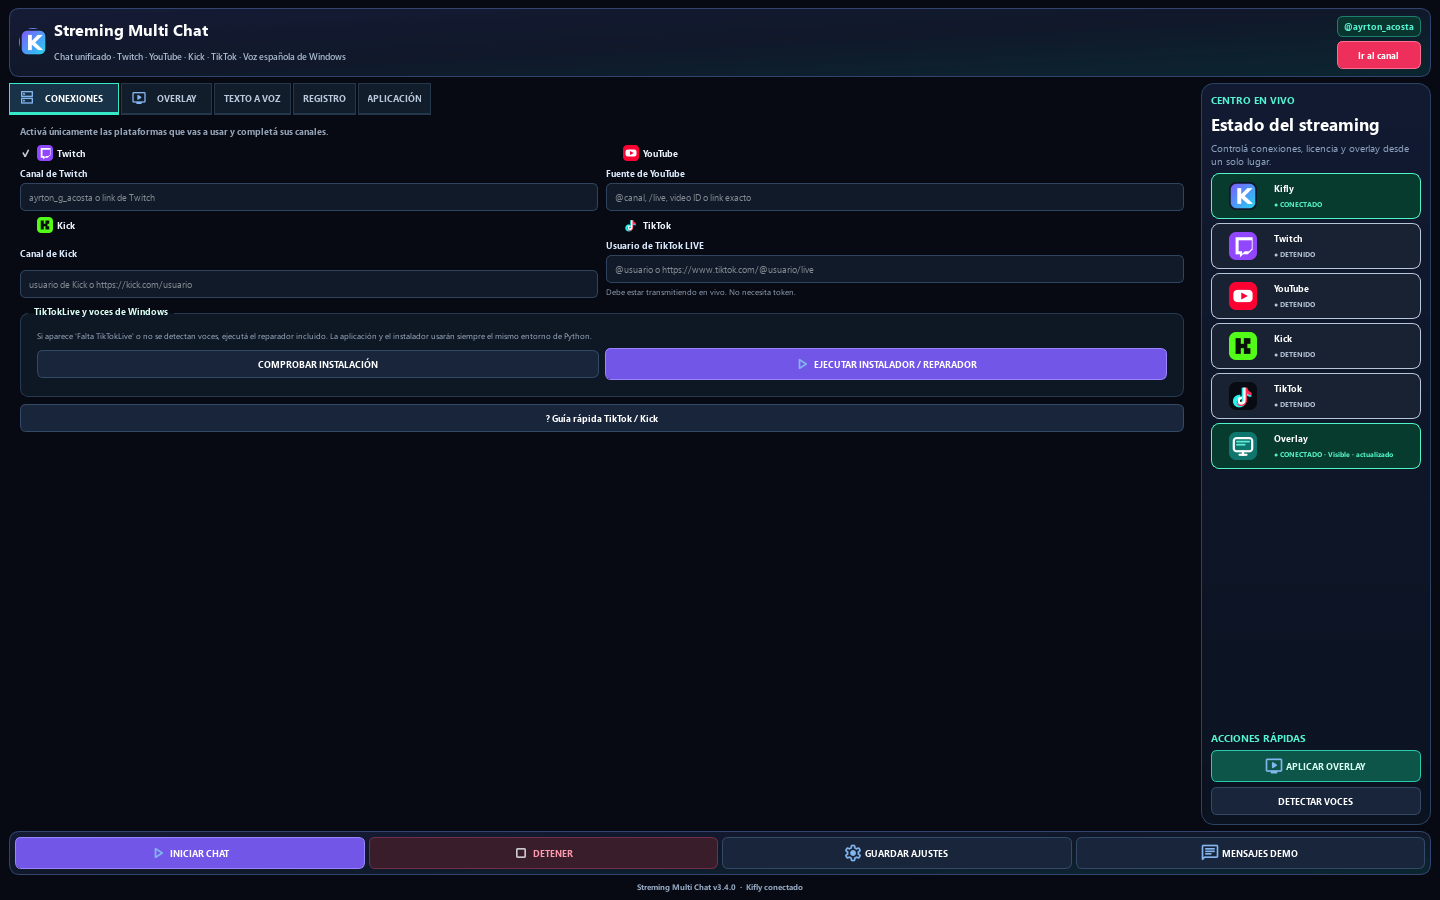Image resolution: width=1440 pixels, height=900 pixels.
Task: Go to the Aplicación tab
Action: [x=394, y=99]
